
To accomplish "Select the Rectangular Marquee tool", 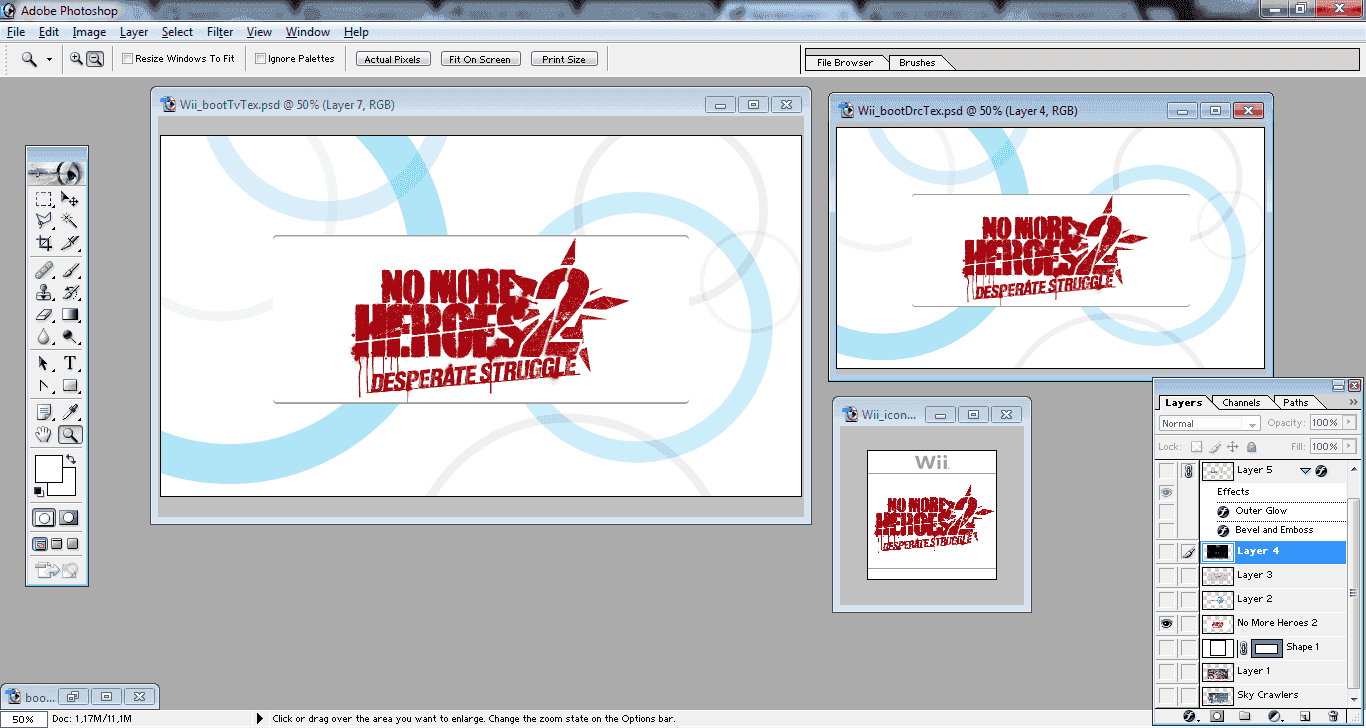I will (44, 199).
